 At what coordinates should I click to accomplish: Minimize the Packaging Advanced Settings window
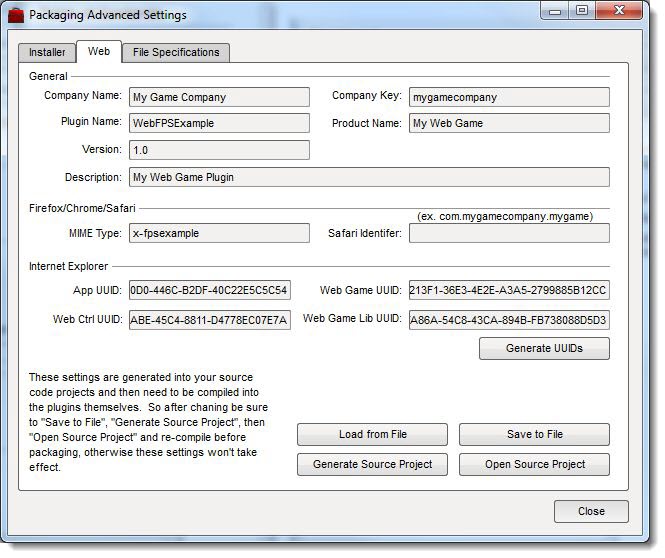click(x=555, y=11)
